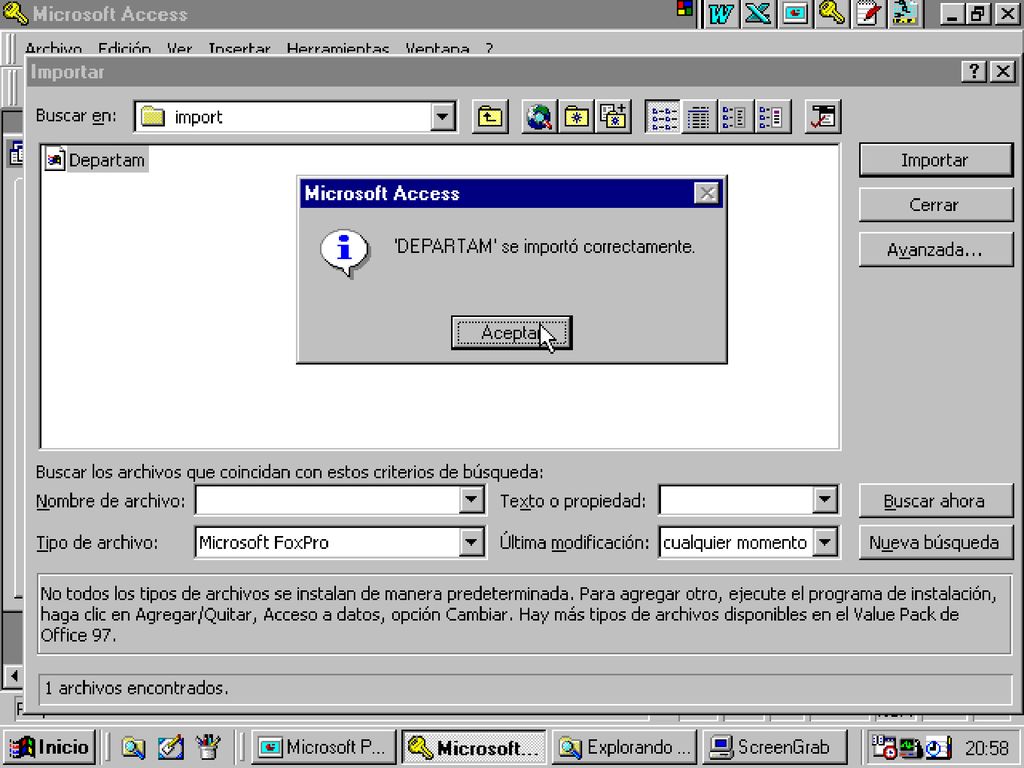Click the Add to Favorites icon

click(x=613, y=117)
